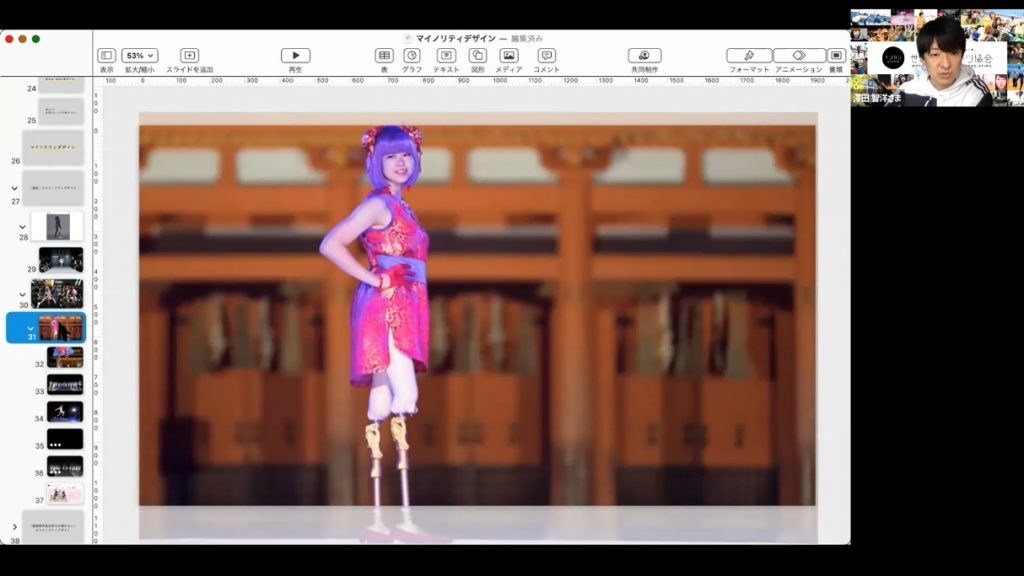Select highlighted slide 31 thumbnail

pos(61,327)
